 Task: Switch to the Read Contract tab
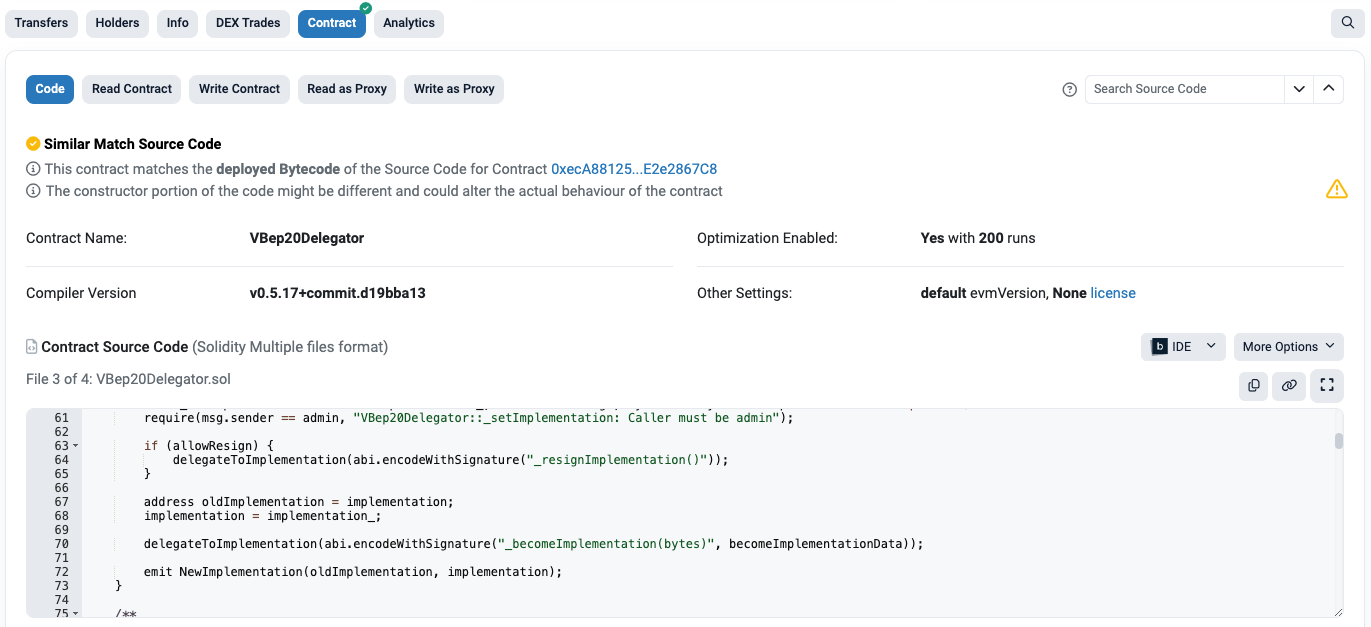click(132, 89)
